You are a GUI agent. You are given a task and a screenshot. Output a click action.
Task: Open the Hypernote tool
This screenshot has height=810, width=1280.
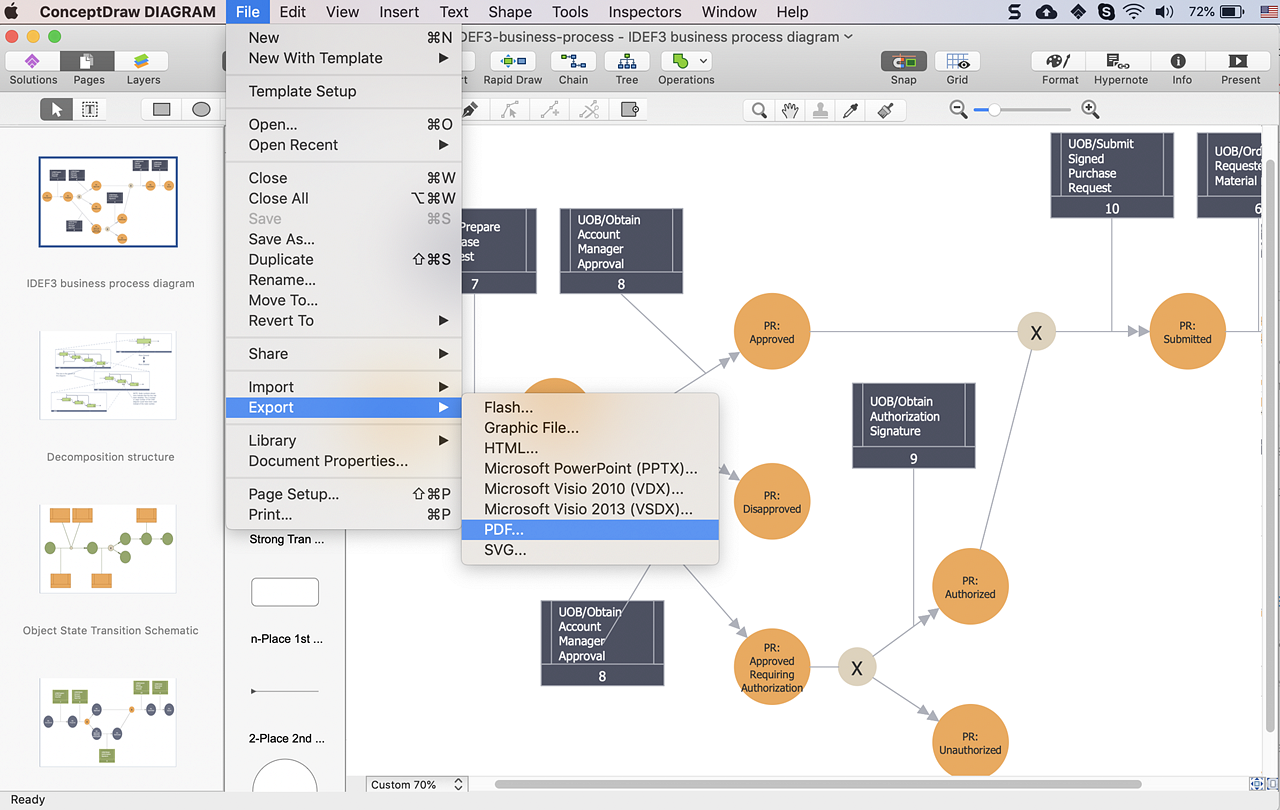pos(1120,62)
